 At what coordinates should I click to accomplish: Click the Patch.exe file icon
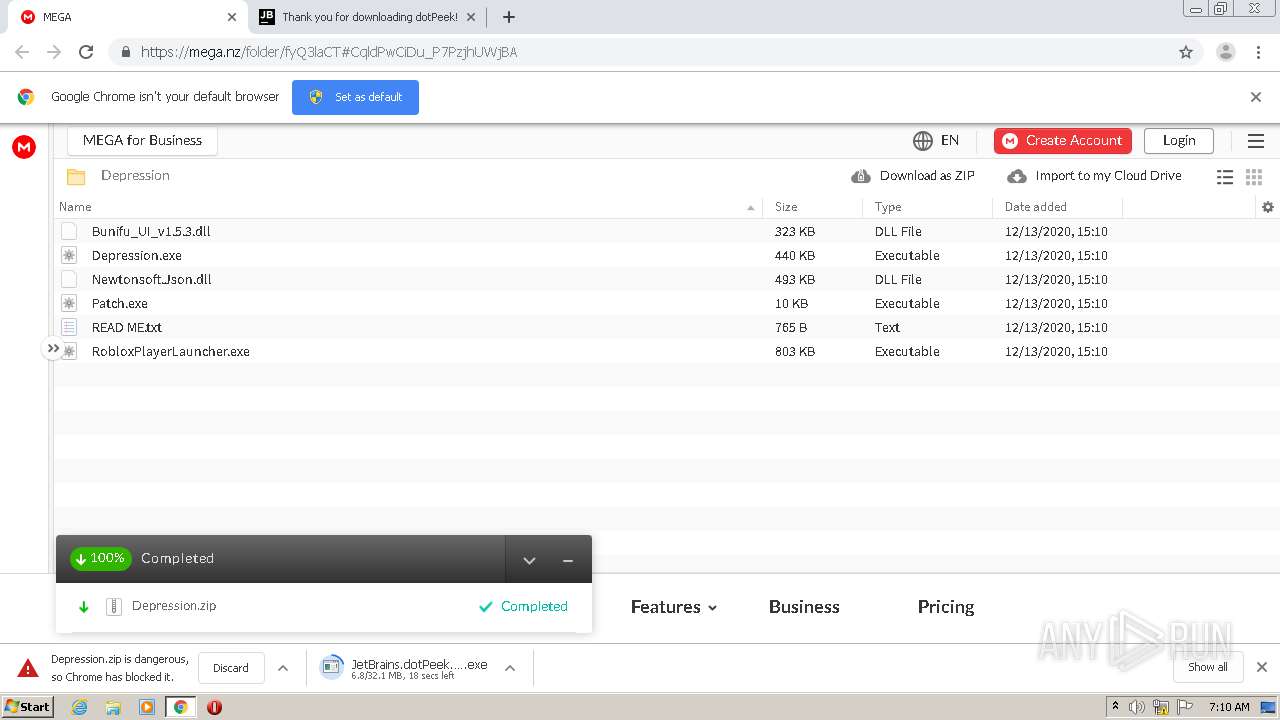point(69,303)
